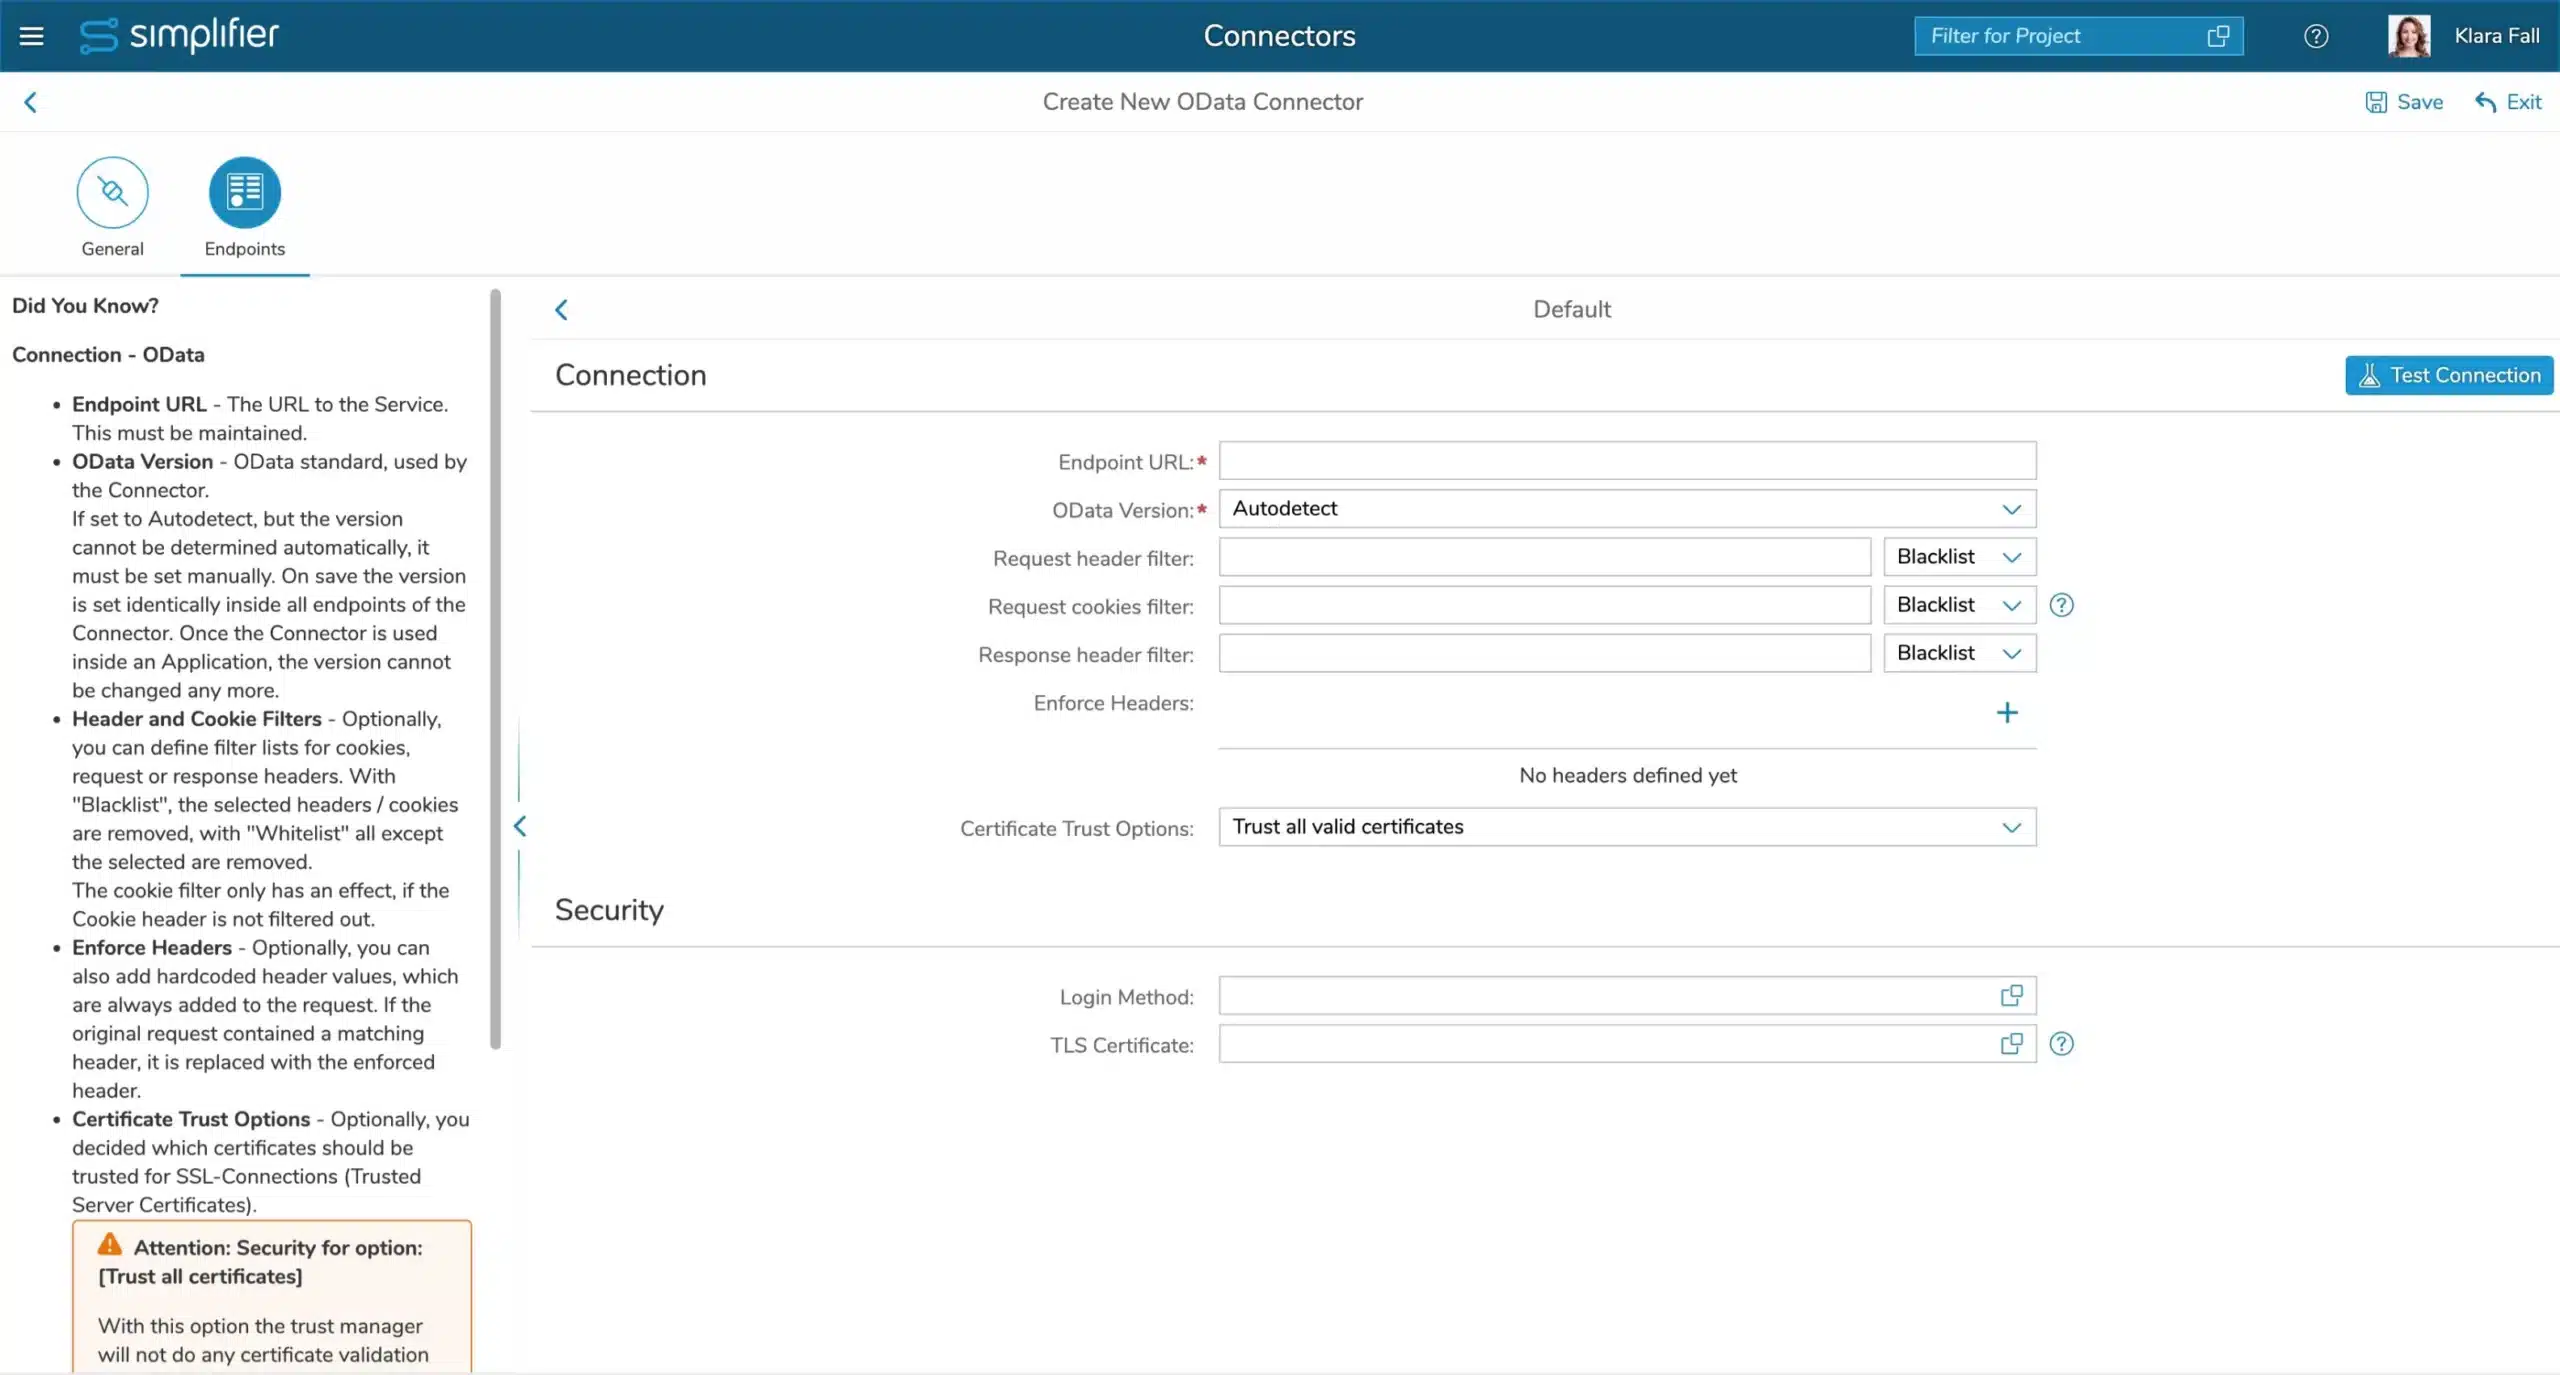
Task: Expand Certificate Trust Options dropdown
Action: [x=2011, y=827]
